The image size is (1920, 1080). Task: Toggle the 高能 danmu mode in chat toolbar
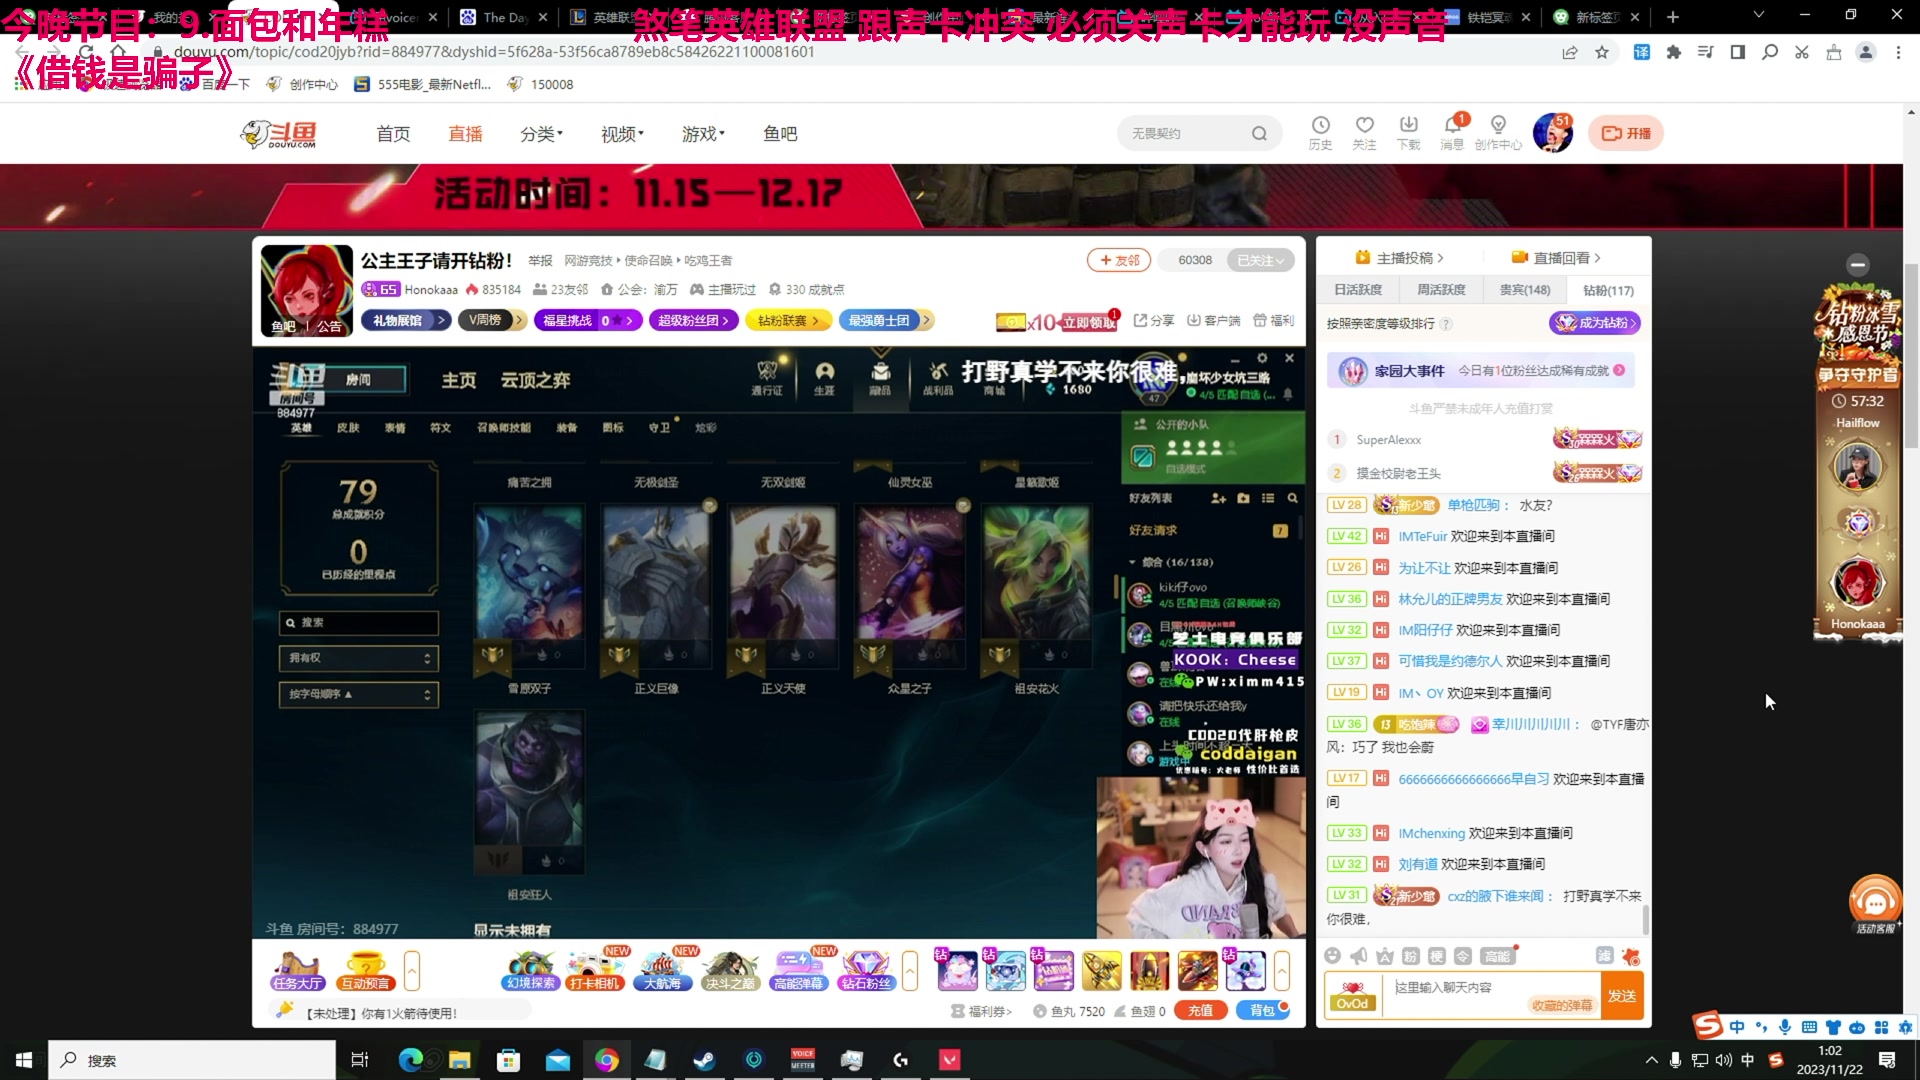(x=1497, y=956)
